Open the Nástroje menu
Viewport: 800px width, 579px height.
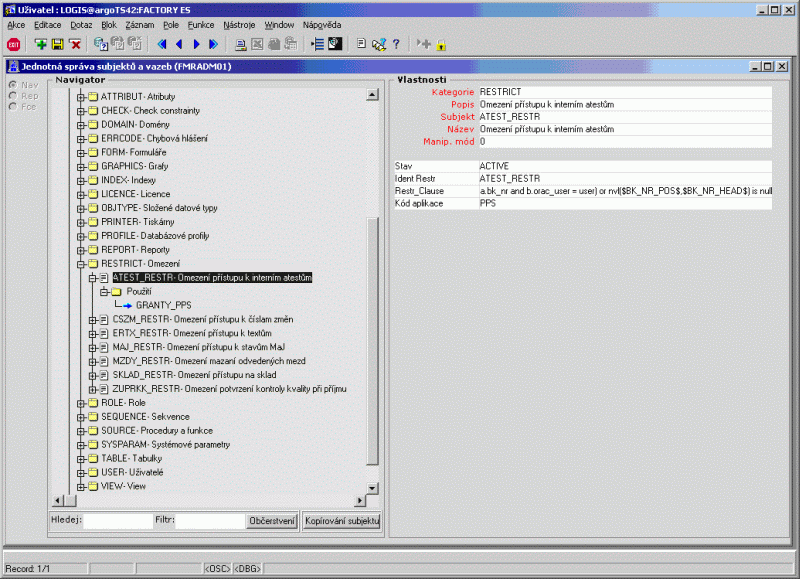pos(239,25)
